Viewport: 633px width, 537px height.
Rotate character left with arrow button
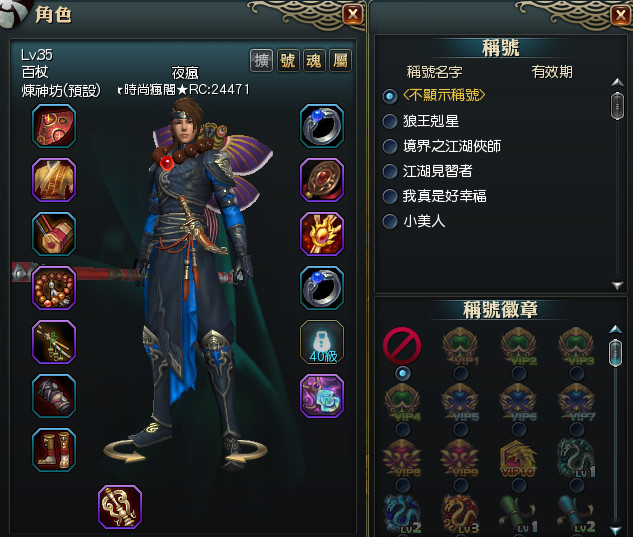click(124, 451)
